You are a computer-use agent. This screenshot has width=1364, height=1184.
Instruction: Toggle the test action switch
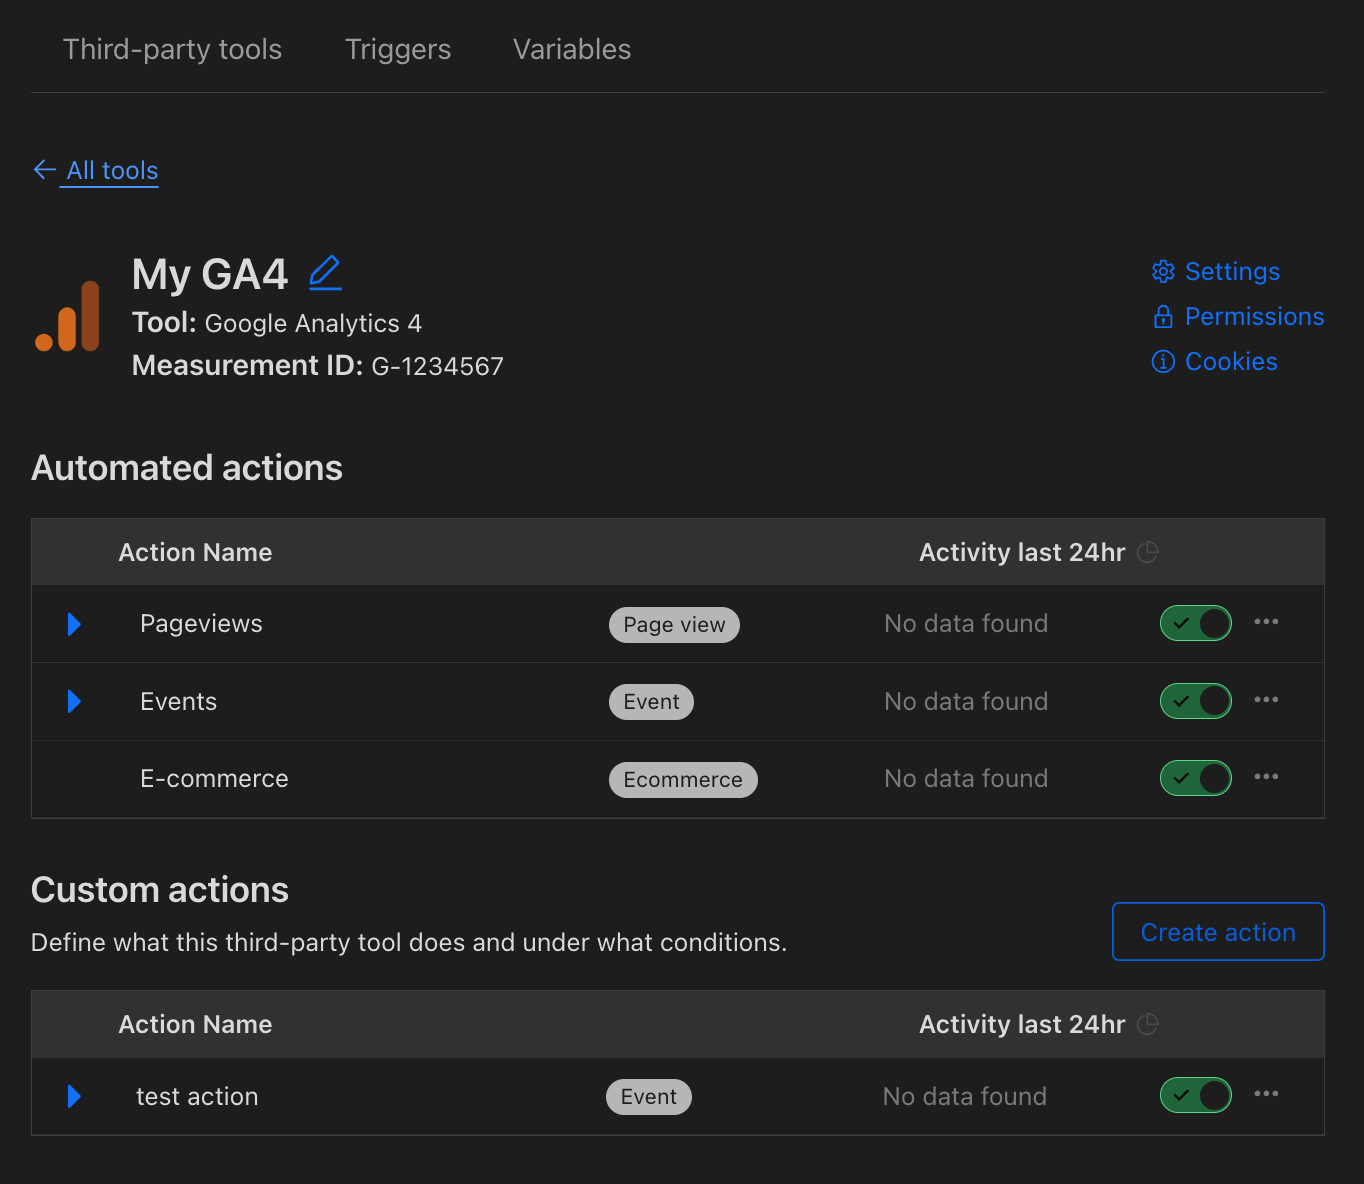pos(1195,1095)
